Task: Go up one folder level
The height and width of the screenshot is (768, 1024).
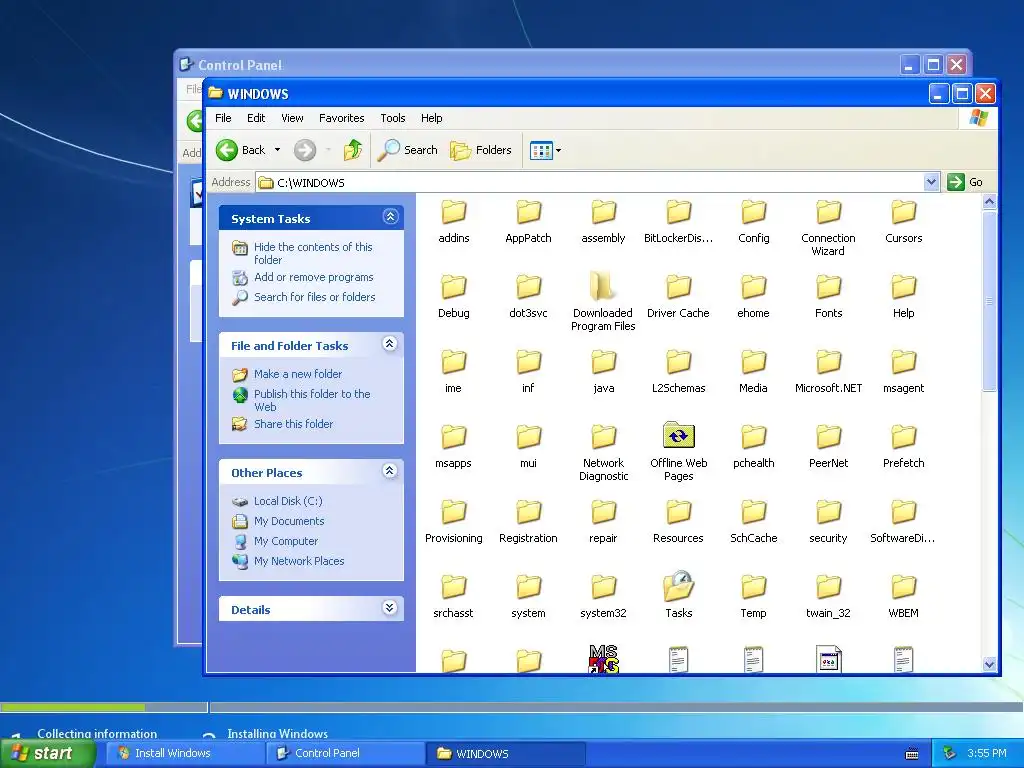Action: [353, 150]
